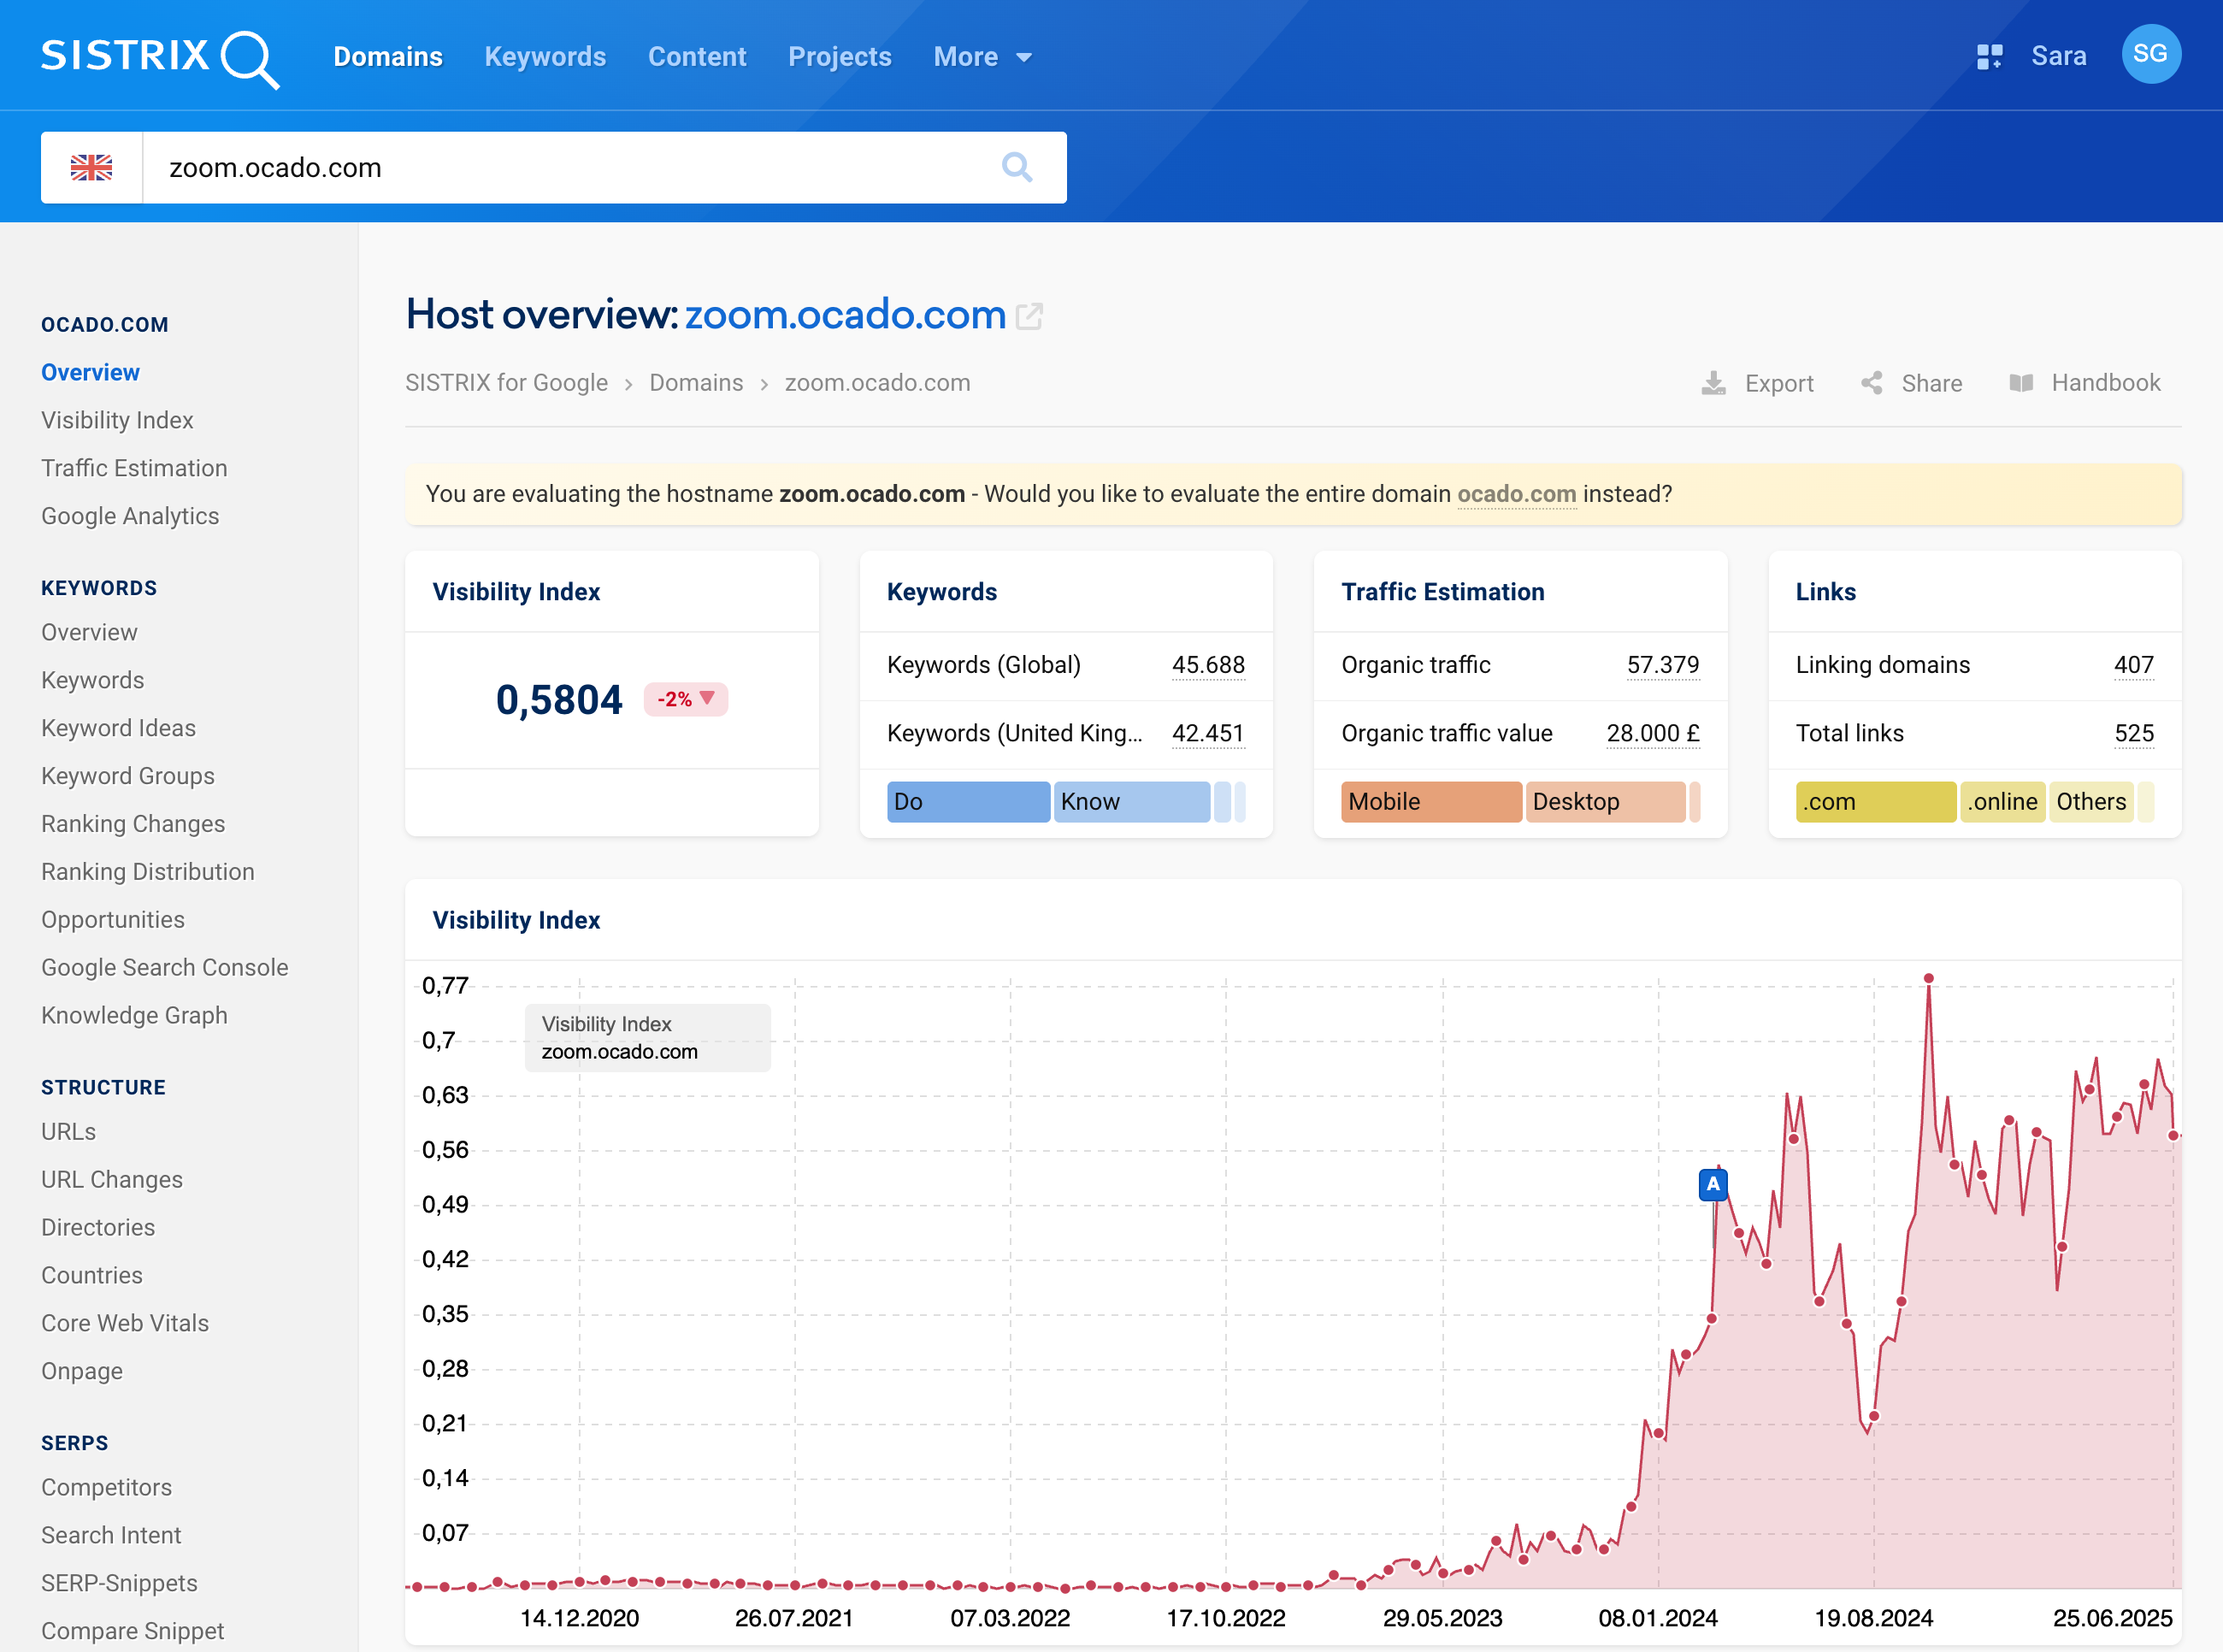Screen dimensions: 2223x1652
Task: Click the blue A event marker on chart
Action: click(x=1713, y=1185)
